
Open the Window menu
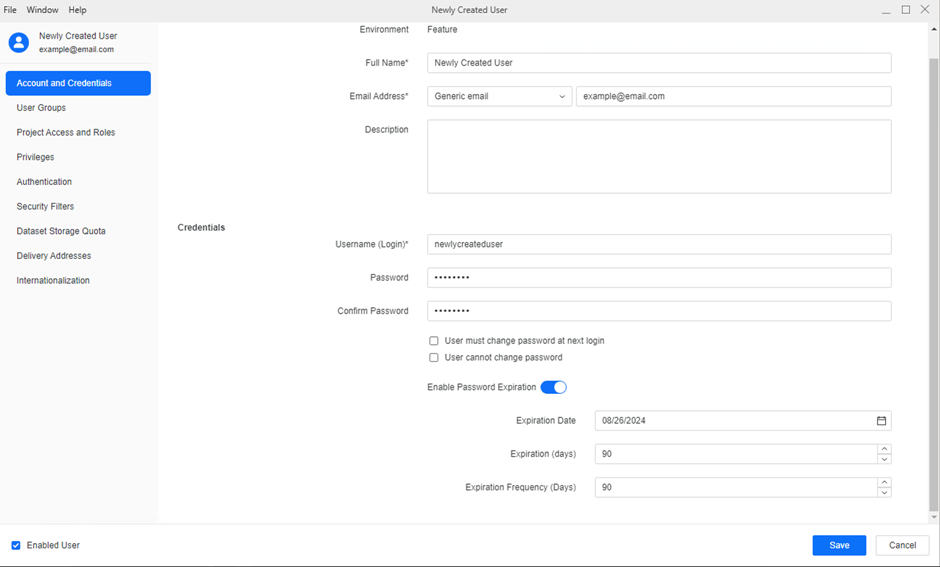click(42, 10)
